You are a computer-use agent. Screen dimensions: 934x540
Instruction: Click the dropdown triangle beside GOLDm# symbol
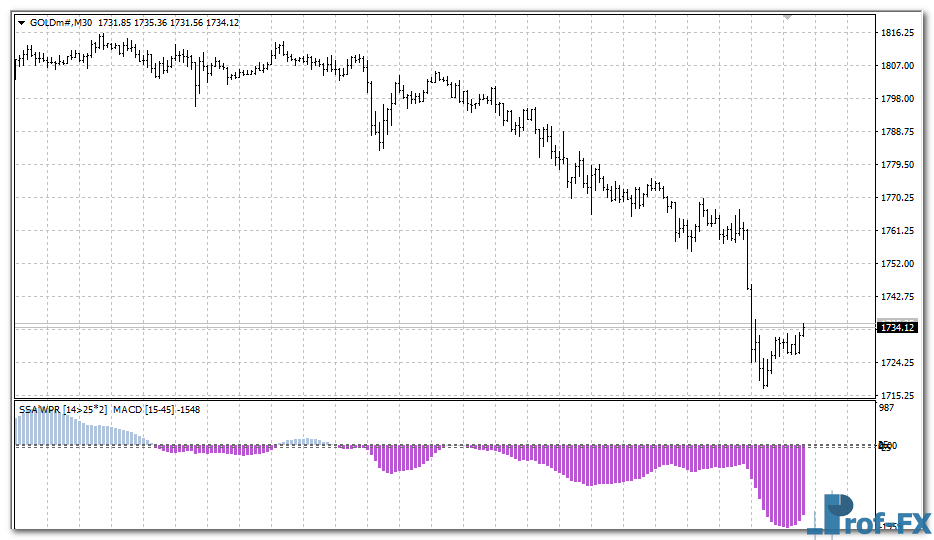(x=21, y=22)
